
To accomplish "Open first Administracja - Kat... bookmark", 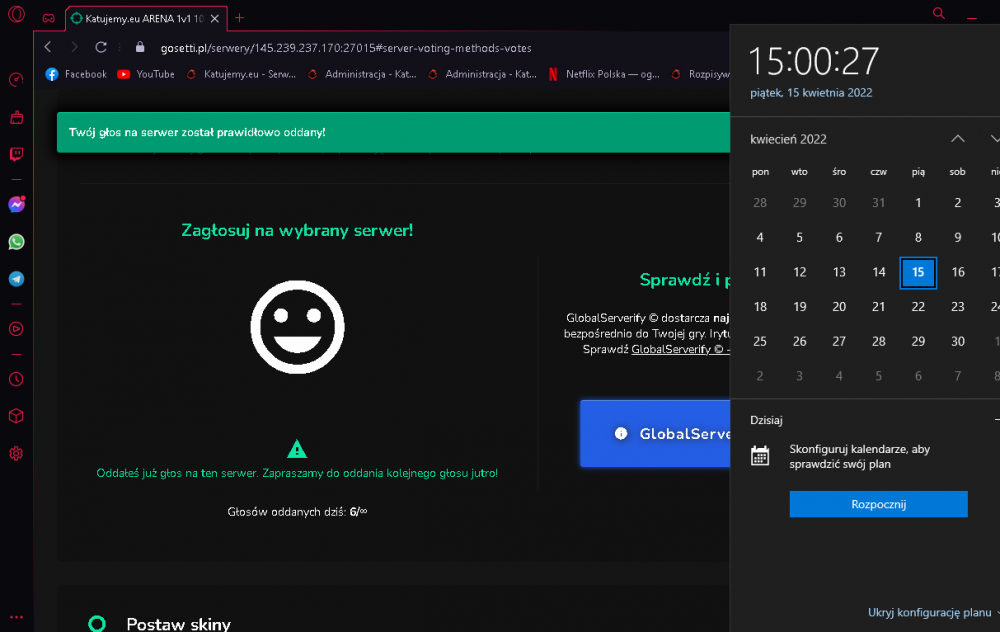I will click(362, 74).
